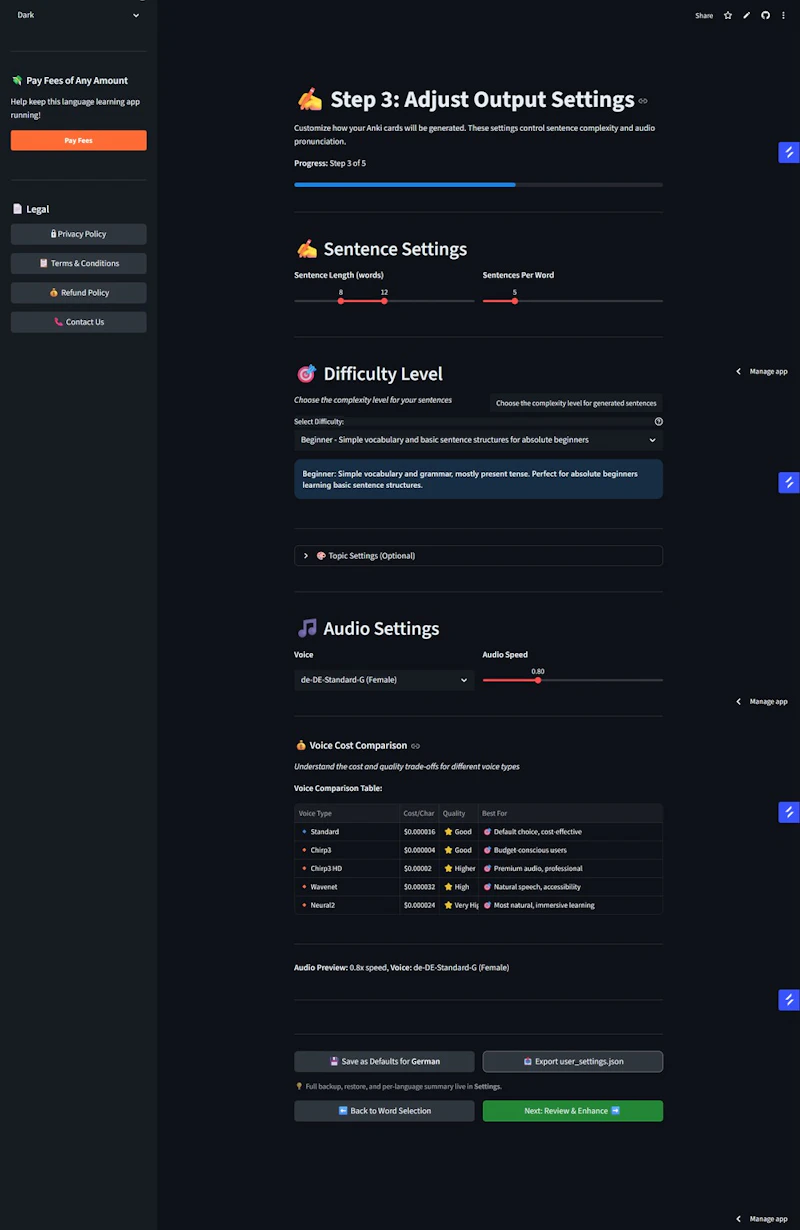Open the GitHub repository icon
The image size is (800, 1230).
(765, 15)
